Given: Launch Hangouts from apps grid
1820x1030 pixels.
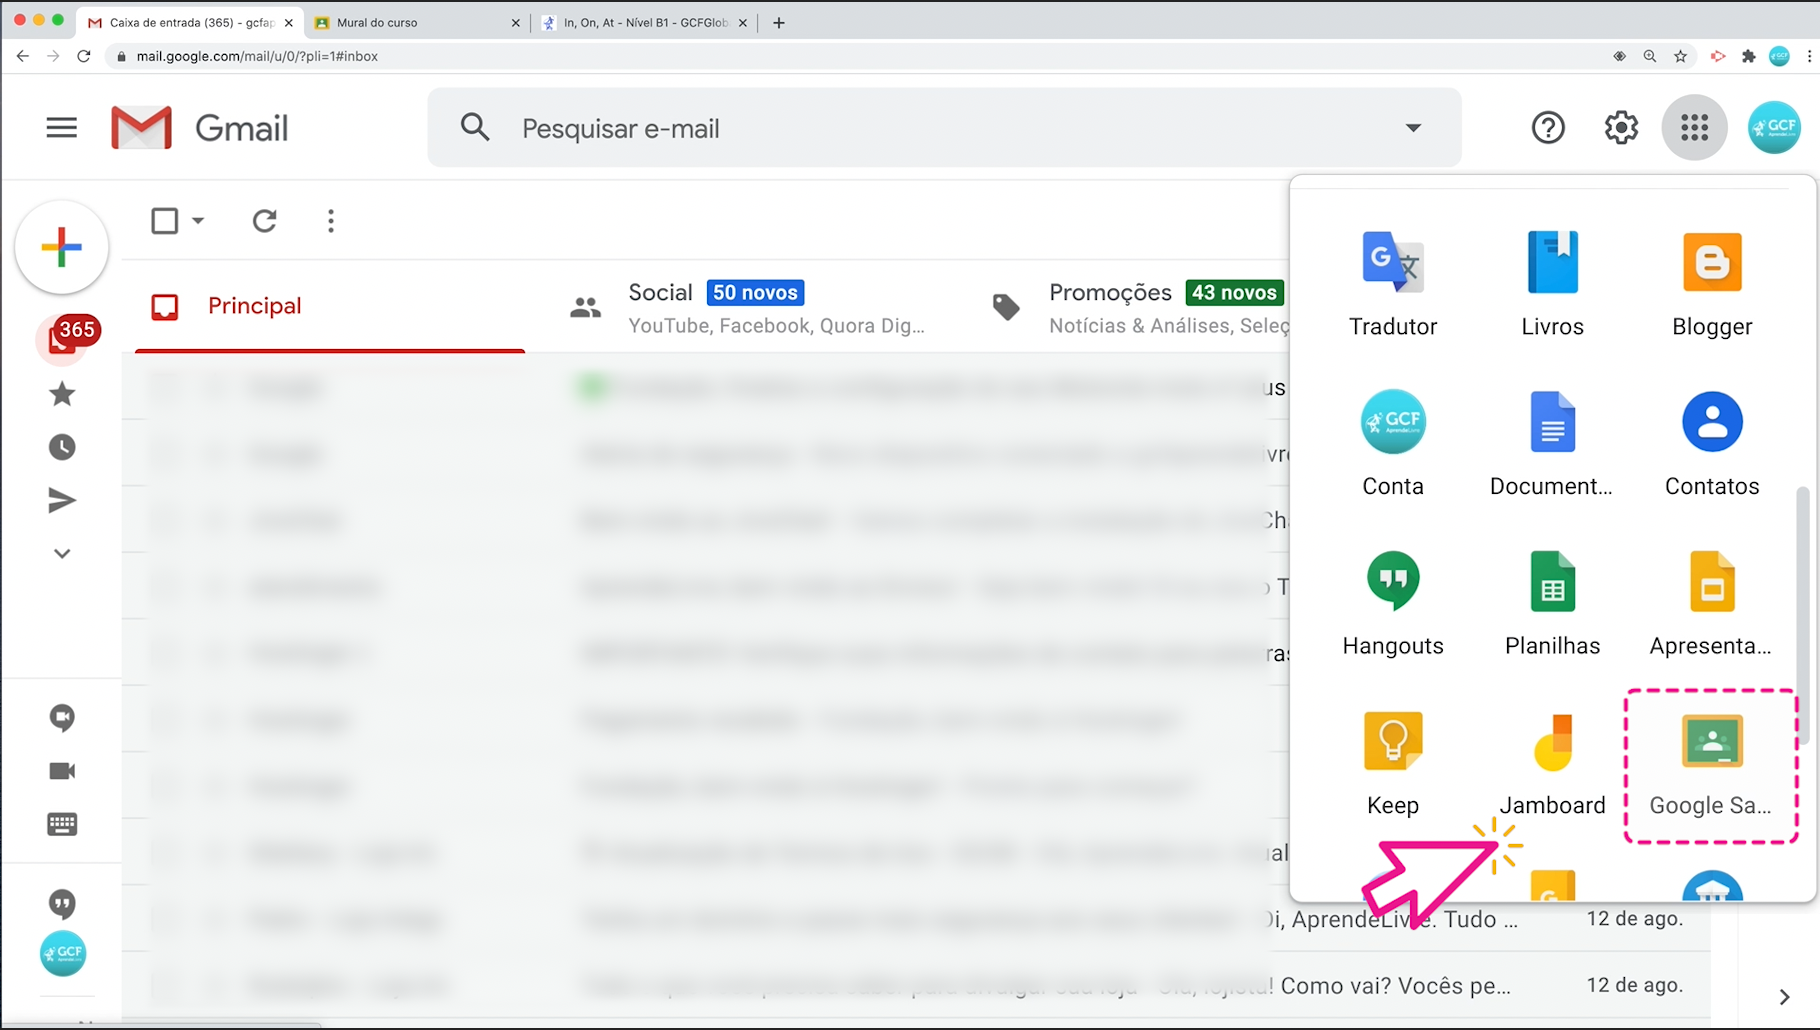Looking at the screenshot, I should pos(1392,604).
